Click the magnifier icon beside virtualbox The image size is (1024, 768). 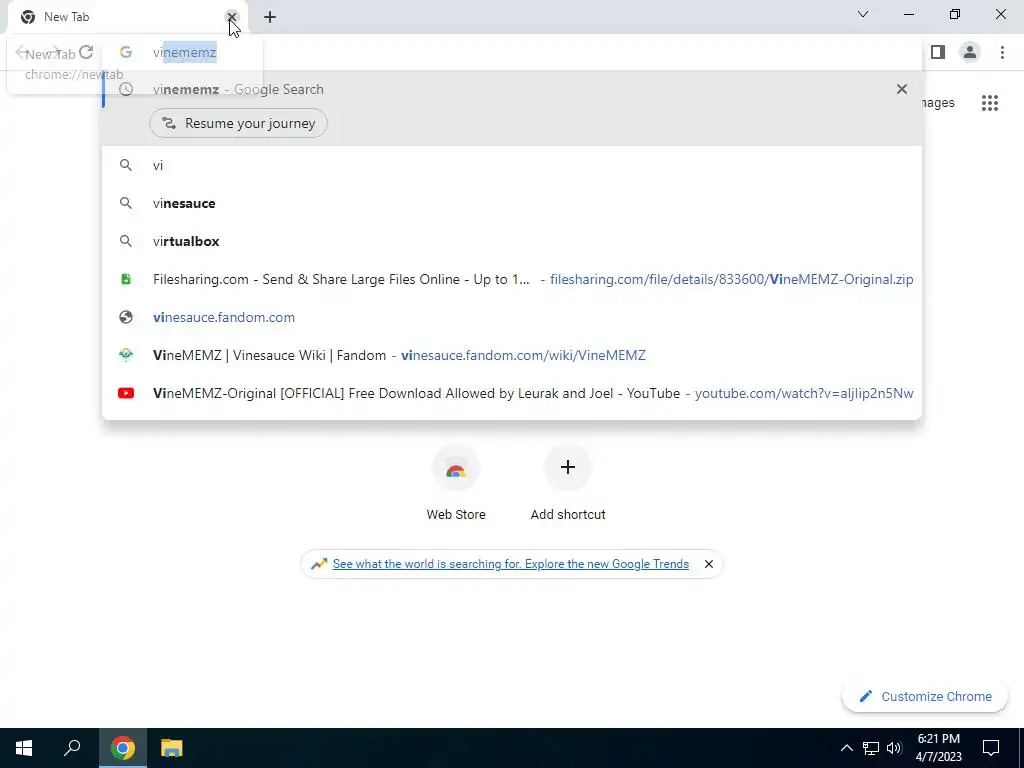click(125, 241)
